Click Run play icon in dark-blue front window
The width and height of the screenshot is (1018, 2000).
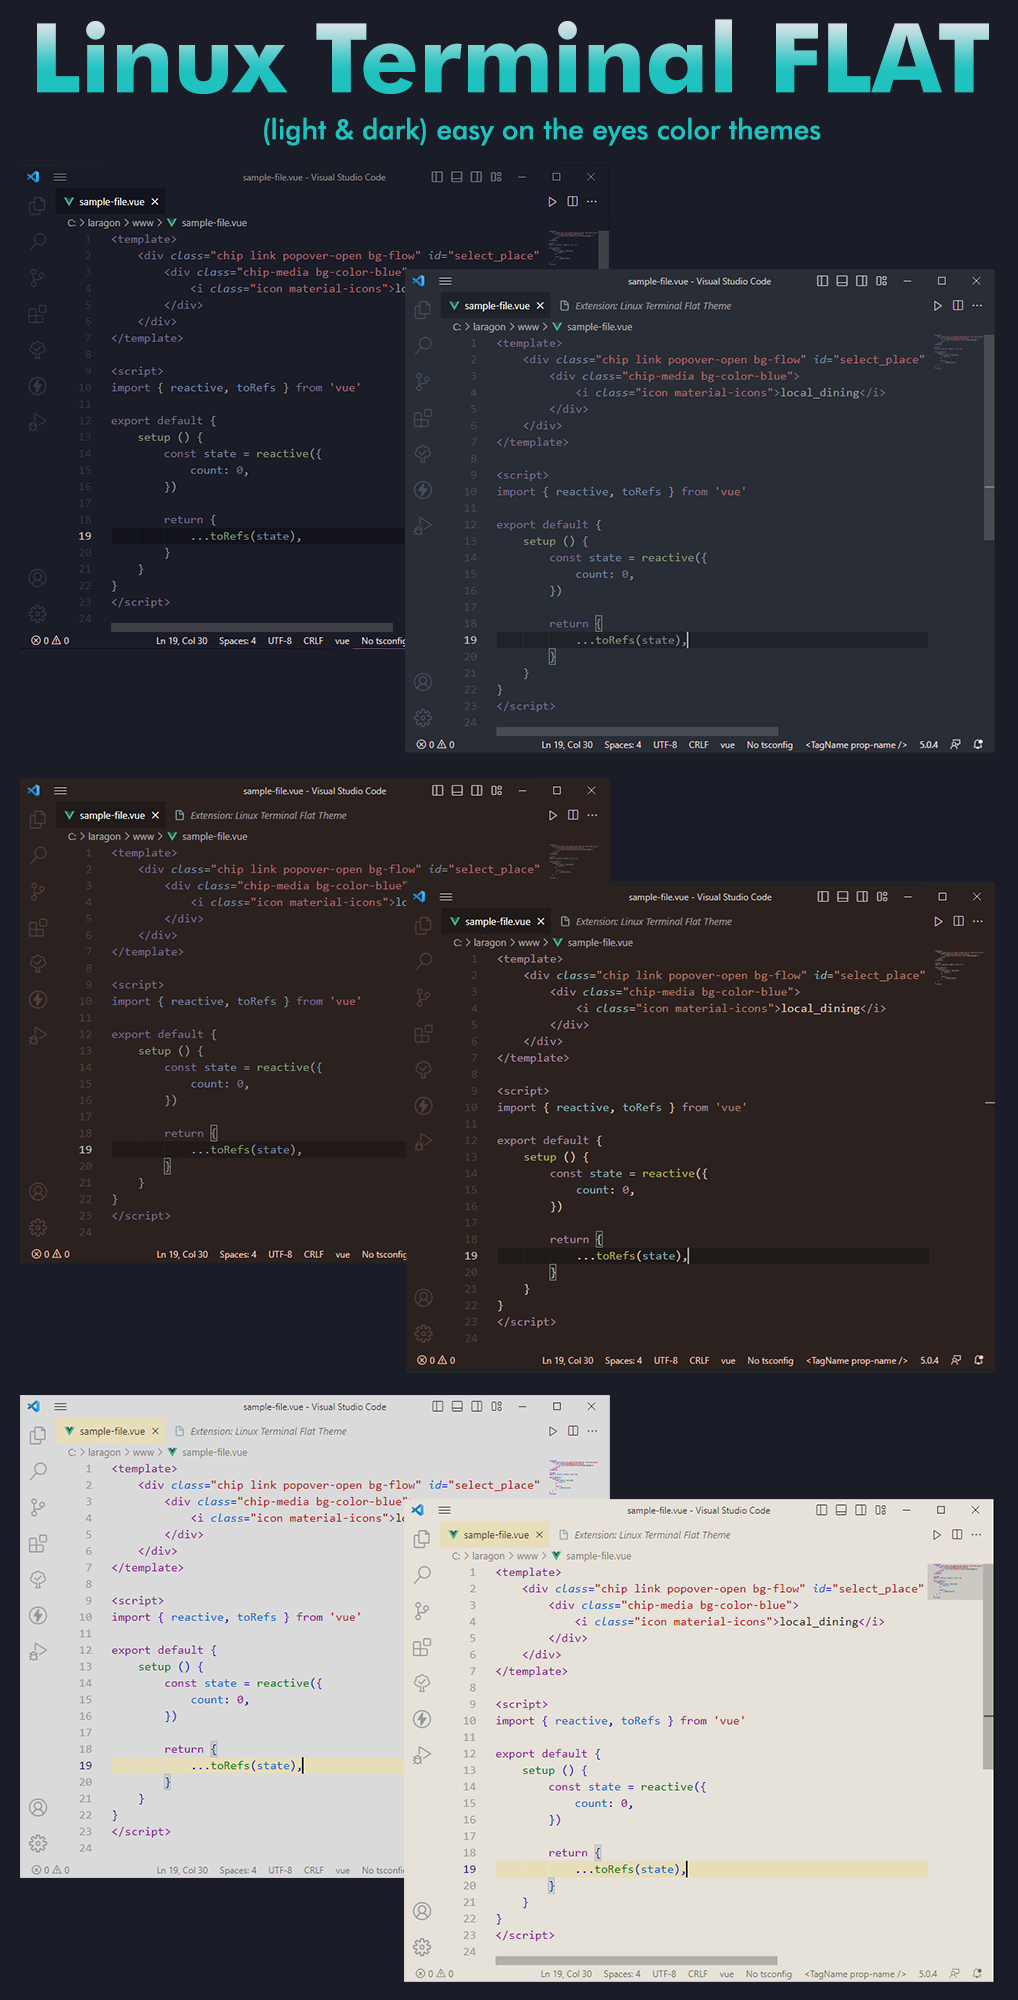pyautogui.click(x=938, y=306)
